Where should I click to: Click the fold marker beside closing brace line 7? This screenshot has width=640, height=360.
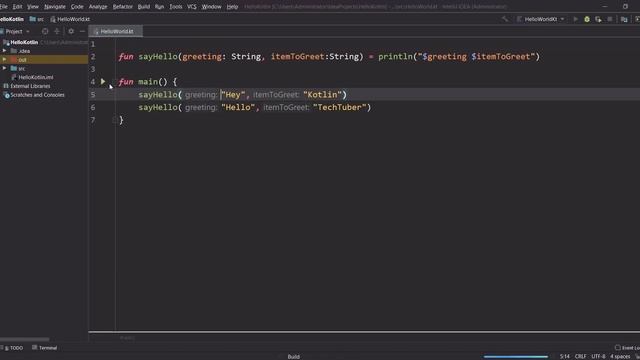click(114, 120)
